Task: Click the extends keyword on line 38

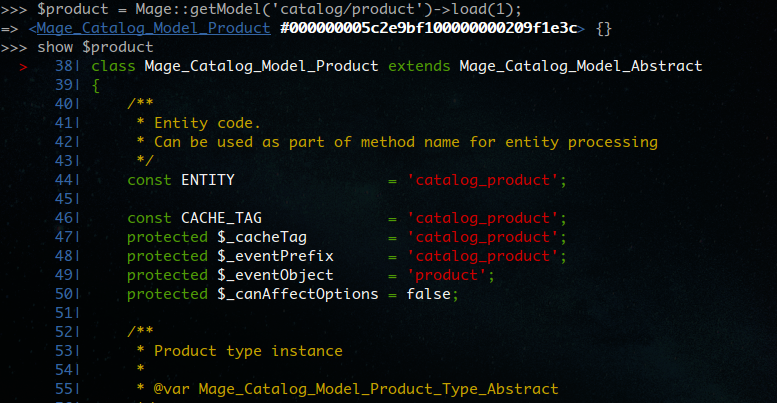Action: point(419,66)
